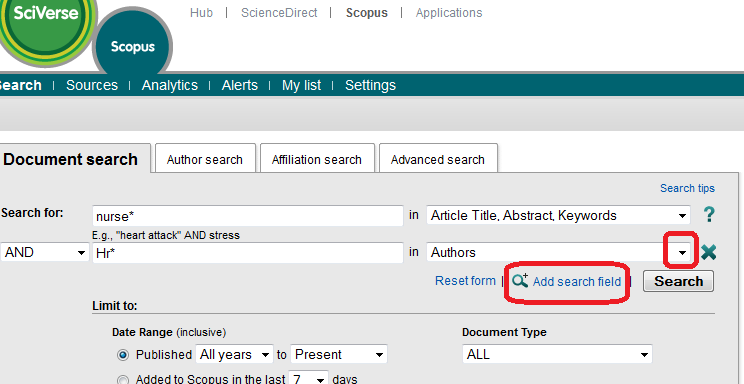Screen dimensions: 744x384
Task: Open the Affiliation search tab
Action: click(317, 159)
